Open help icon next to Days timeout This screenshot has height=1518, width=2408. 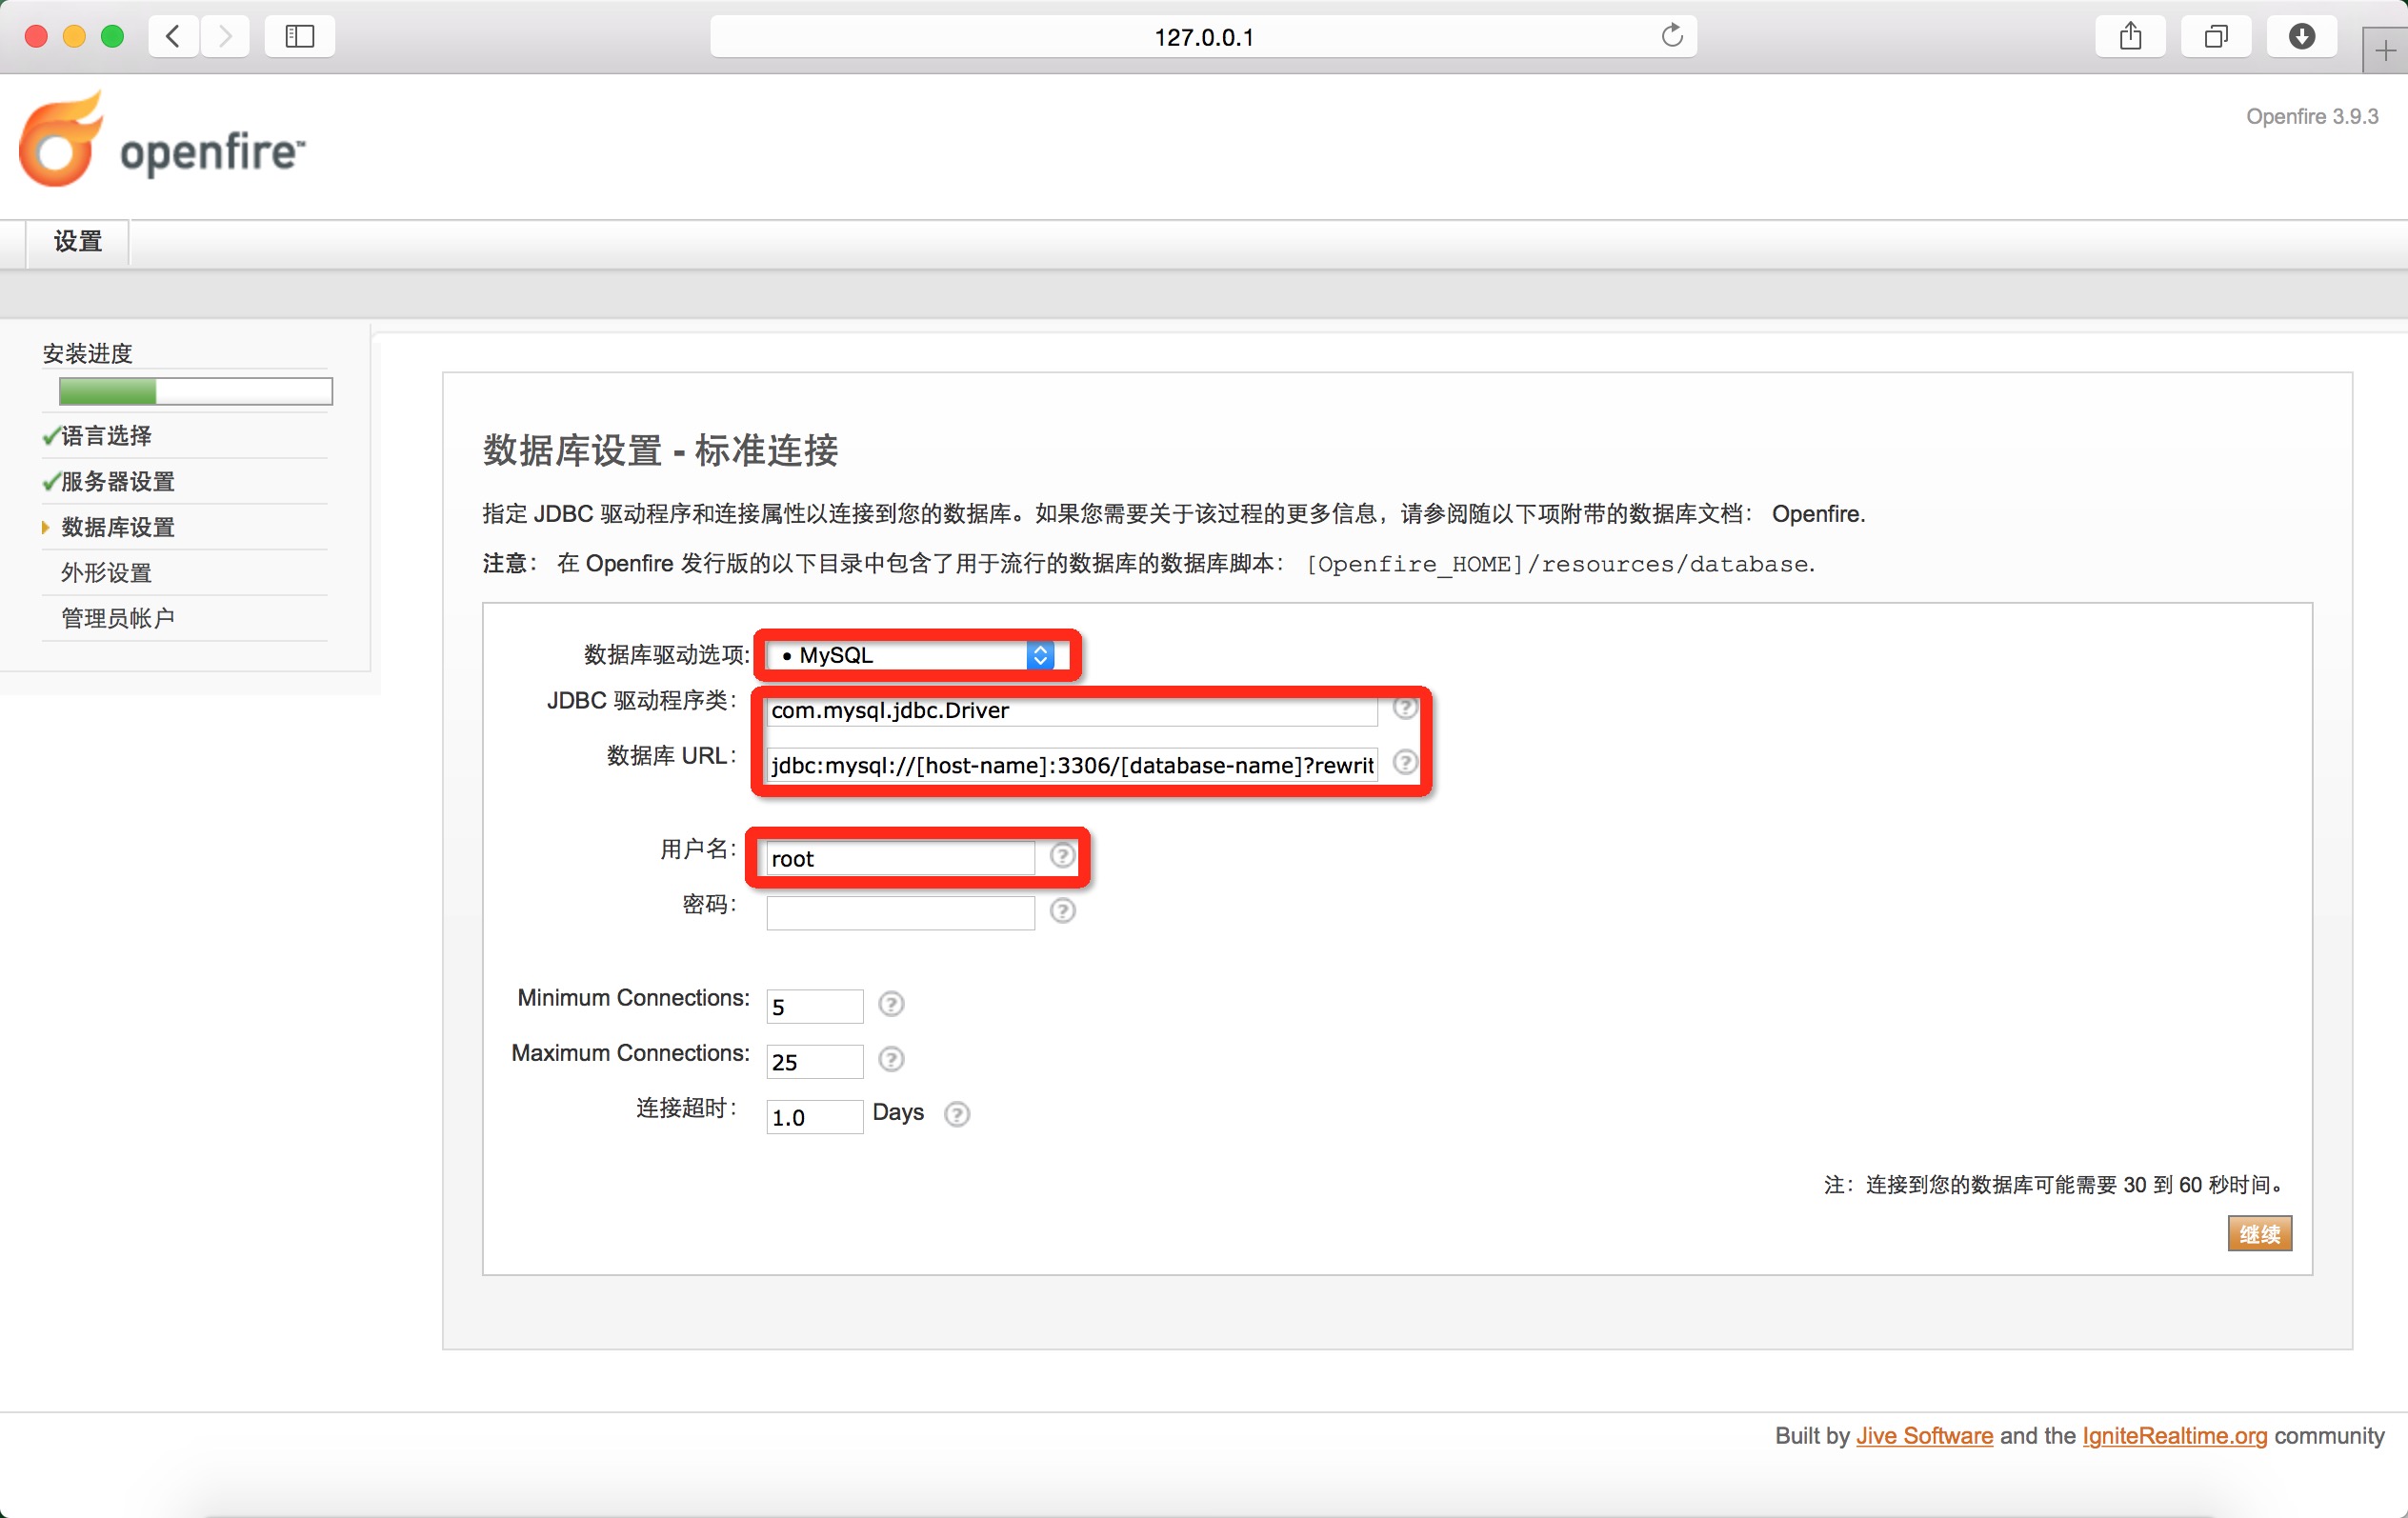[x=957, y=1114]
